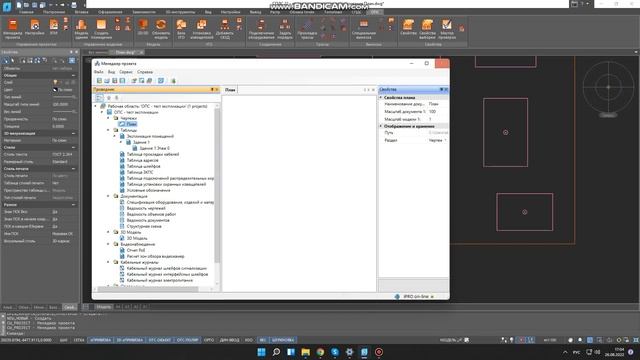Select Установка извещателей in the ribbon
Image resolution: width=640 pixels, height=360 pixels.
pyautogui.click(x=202, y=29)
